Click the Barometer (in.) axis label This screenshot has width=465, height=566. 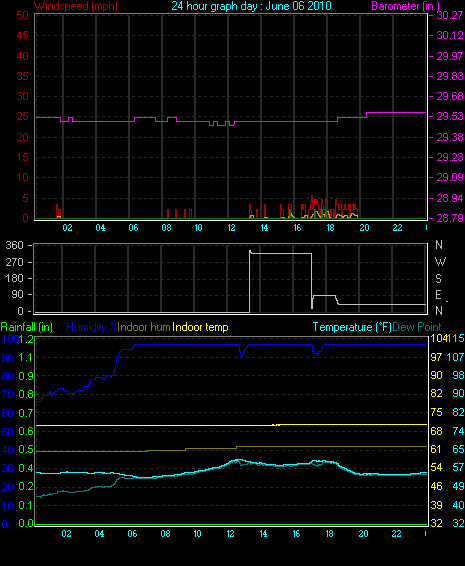(x=405, y=6)
